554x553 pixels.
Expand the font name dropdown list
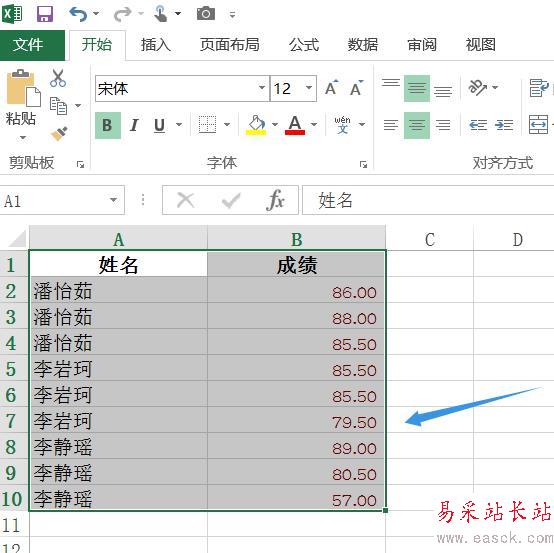[x=262, y=88]
